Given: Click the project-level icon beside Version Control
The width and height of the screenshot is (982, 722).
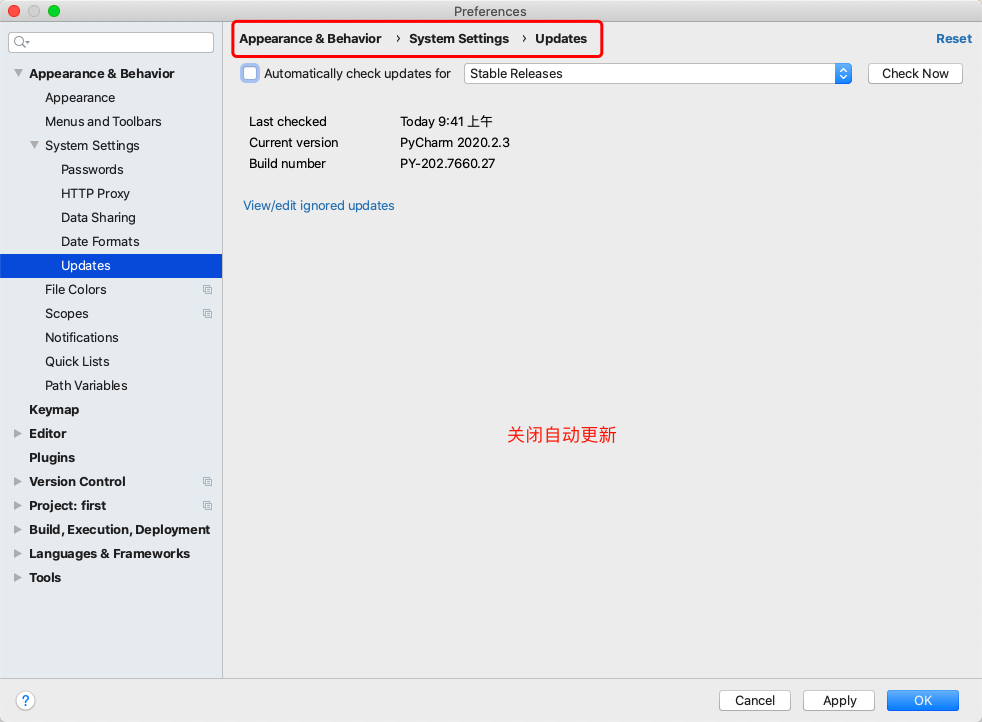Looking at the screenshot, I should [207, 482].
